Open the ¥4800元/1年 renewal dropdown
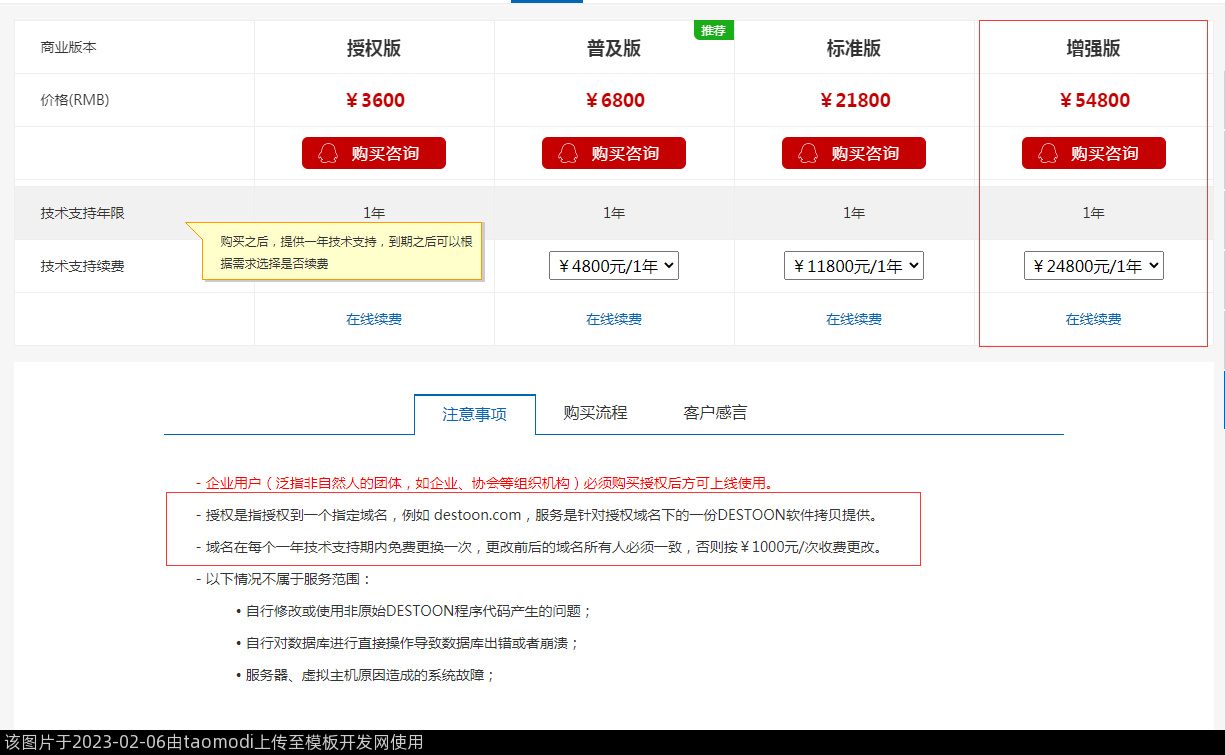This screenshot has width=1225, height=755. point(614,266)
